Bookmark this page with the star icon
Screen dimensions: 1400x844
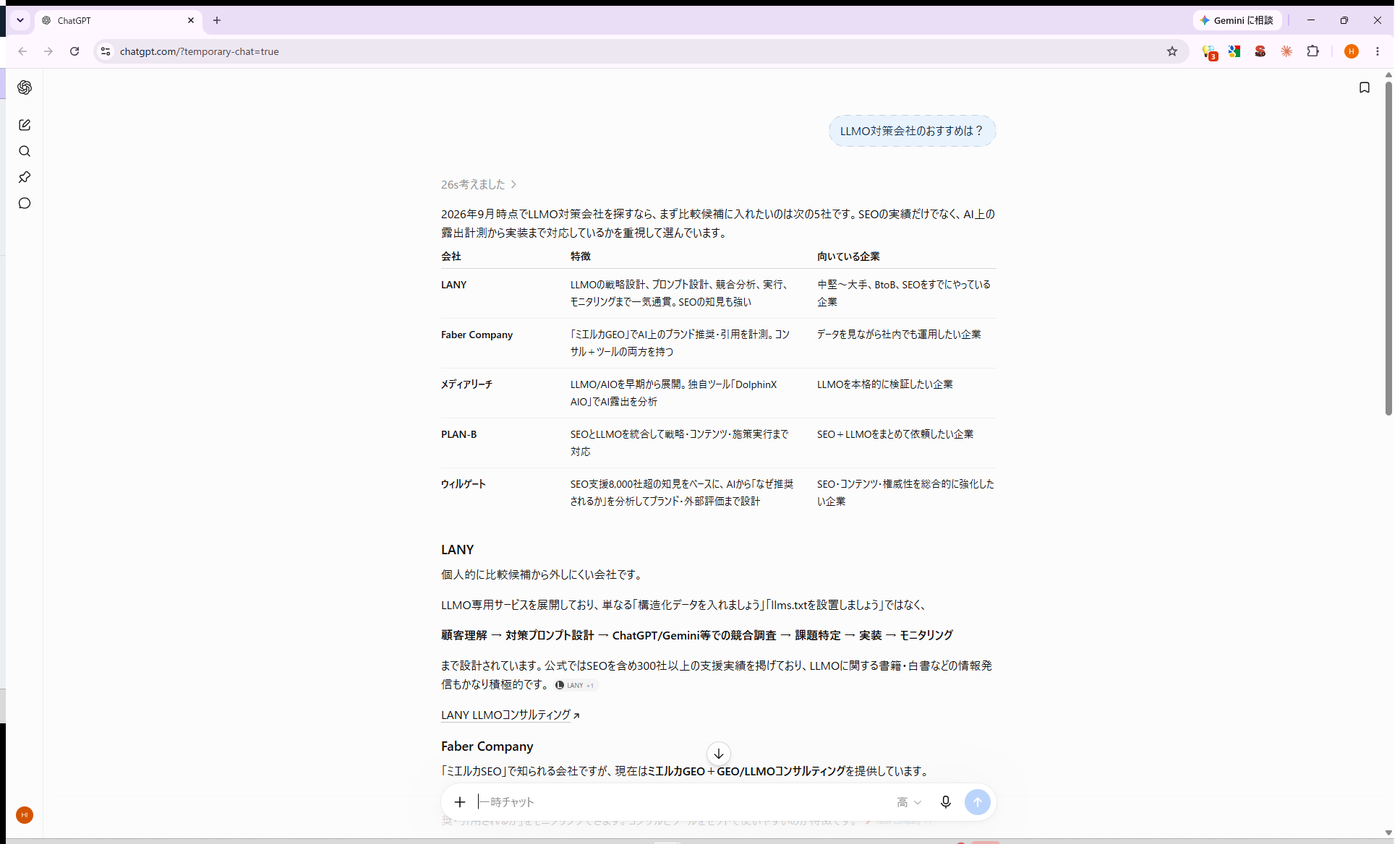tap(1172, 51)
